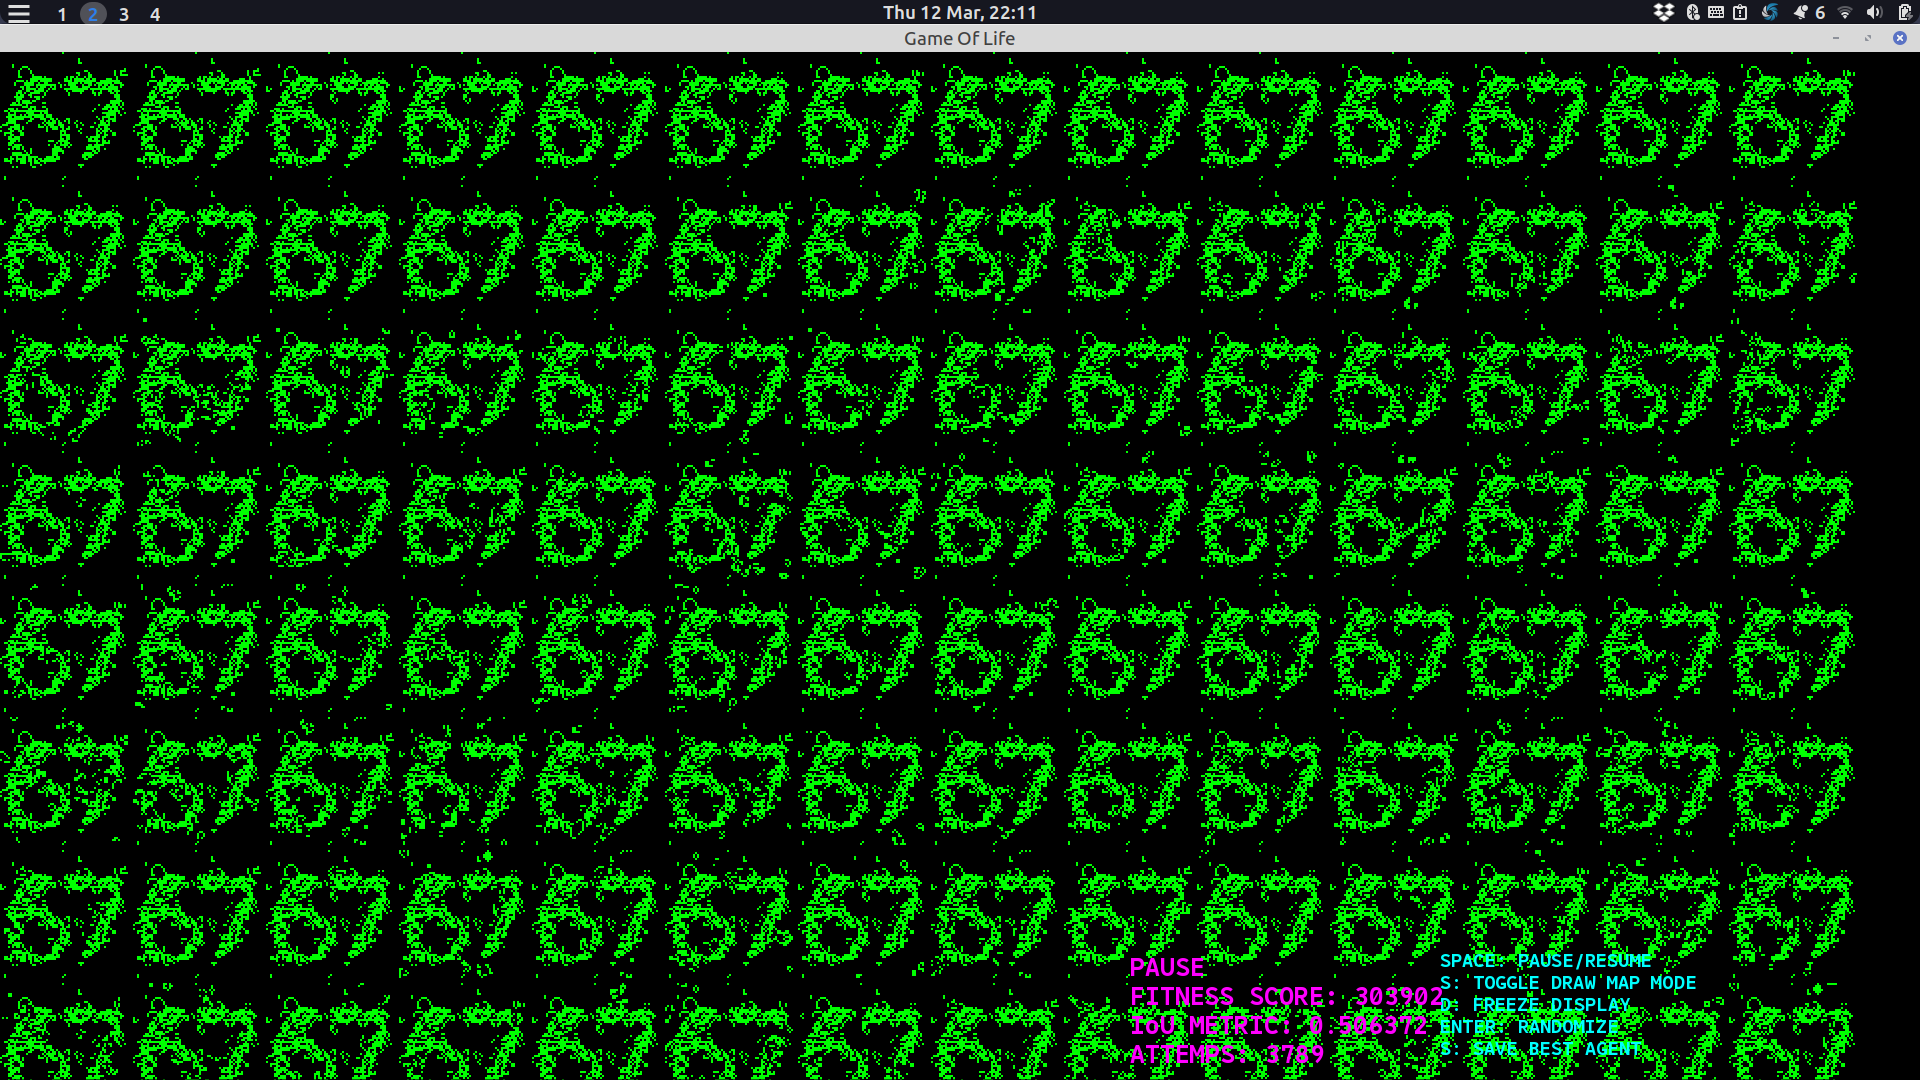Click the FITNESS SCORE: 303902 readout

pos(1286,997)
